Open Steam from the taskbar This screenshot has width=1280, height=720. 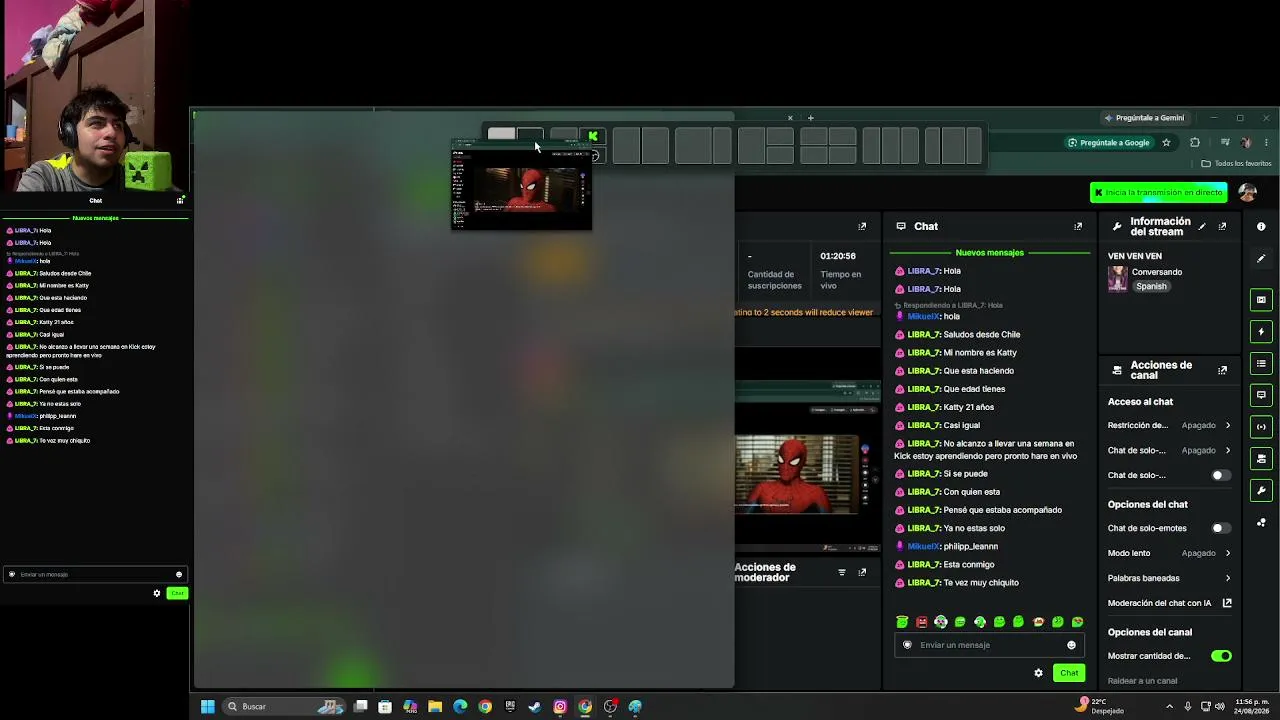coord(535,707)
